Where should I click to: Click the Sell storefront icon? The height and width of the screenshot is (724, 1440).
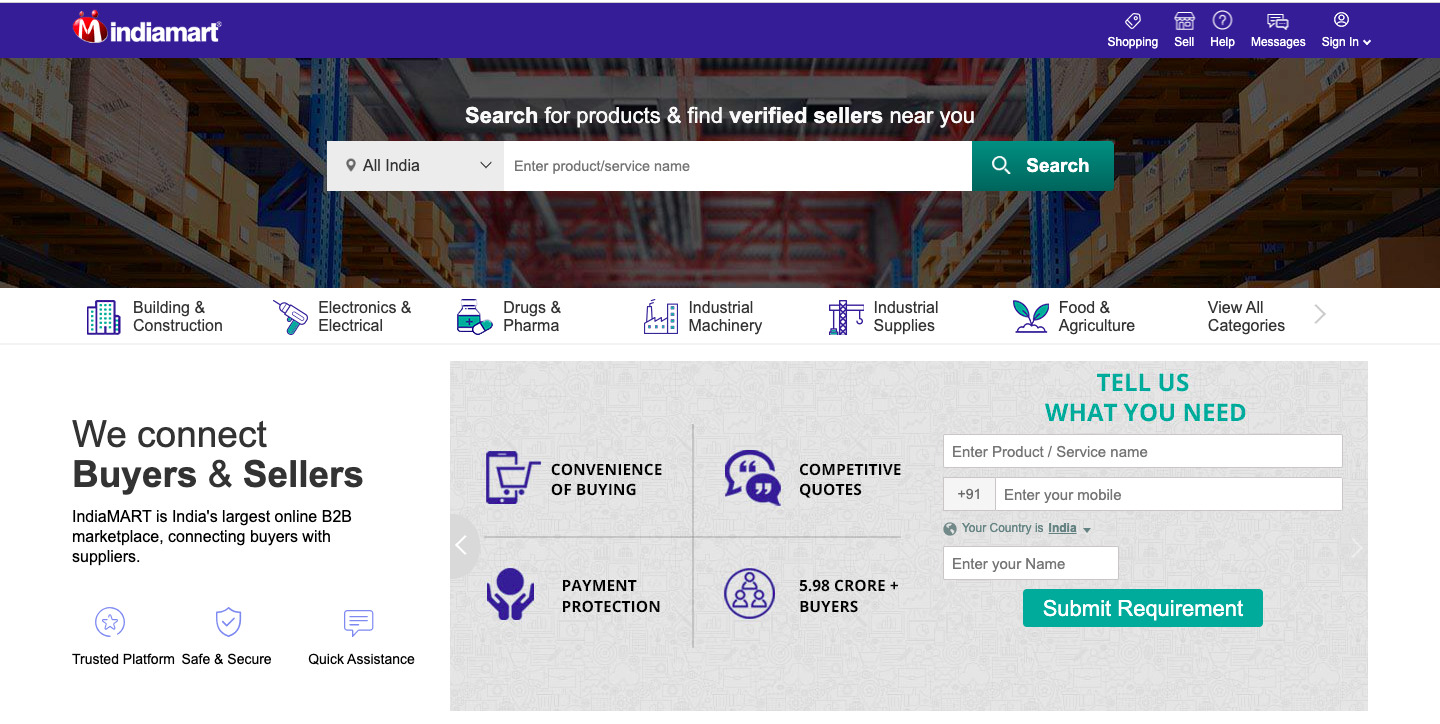[x=1184, y=21]
